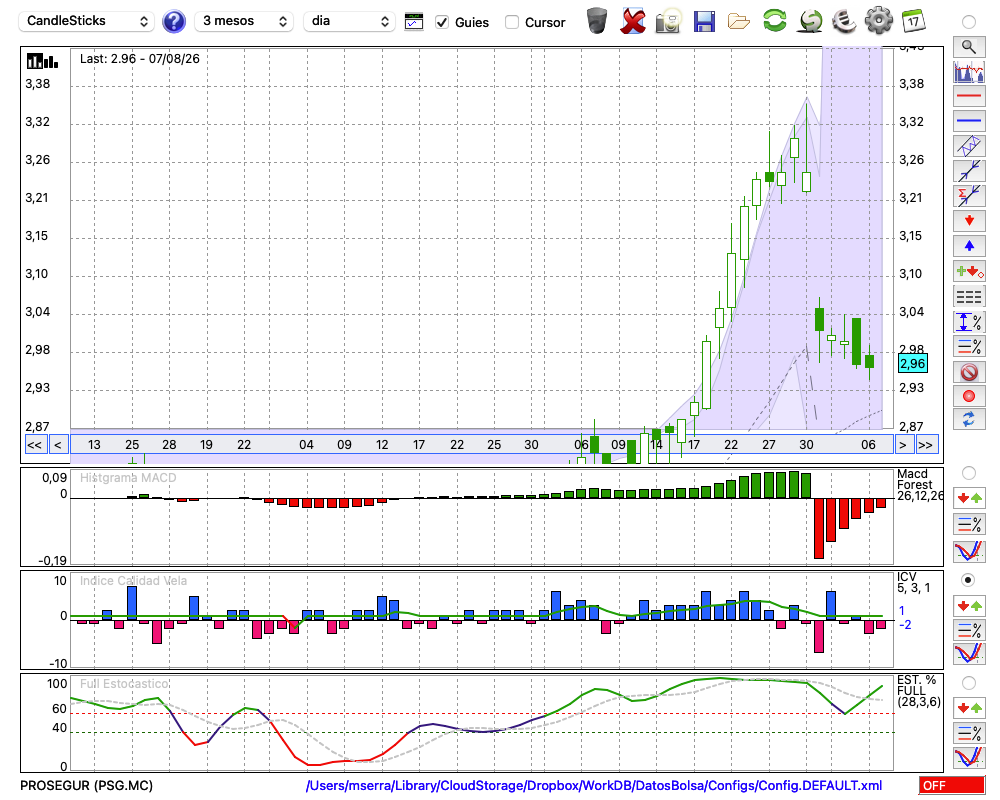Expand the 3 mesos period dropdown
The width and height of the screenshot is (1000, 800).
(x=244, y=21)
